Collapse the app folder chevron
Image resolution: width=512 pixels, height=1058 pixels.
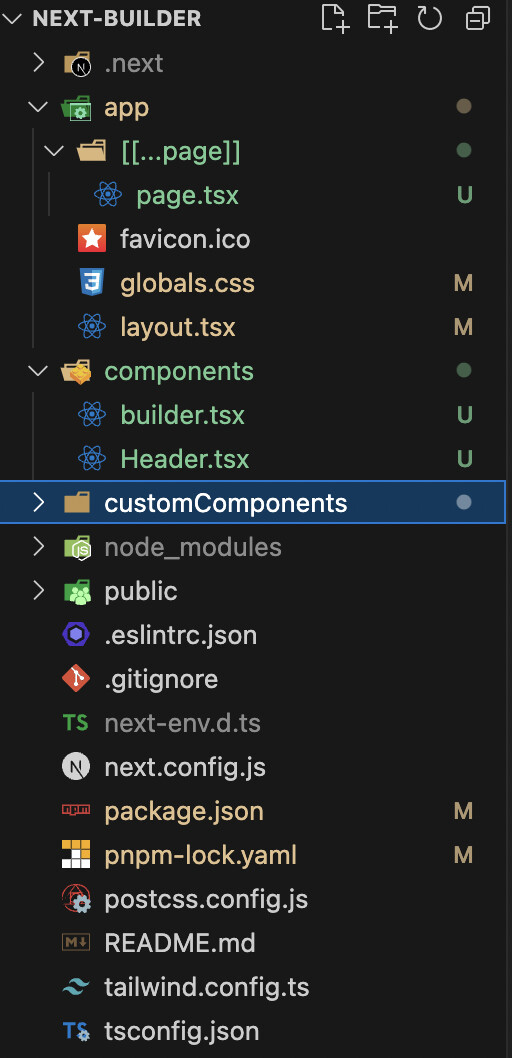pos(38,107)
